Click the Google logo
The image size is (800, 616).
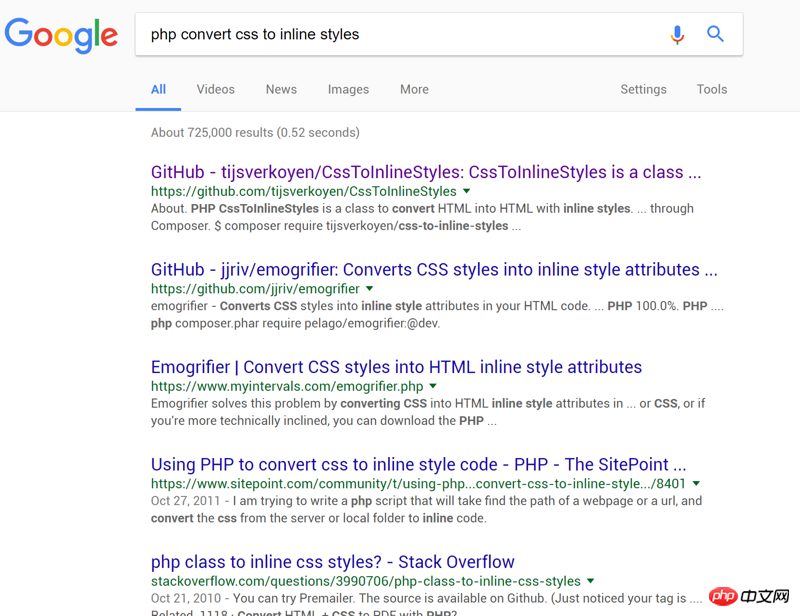(61, 35)
